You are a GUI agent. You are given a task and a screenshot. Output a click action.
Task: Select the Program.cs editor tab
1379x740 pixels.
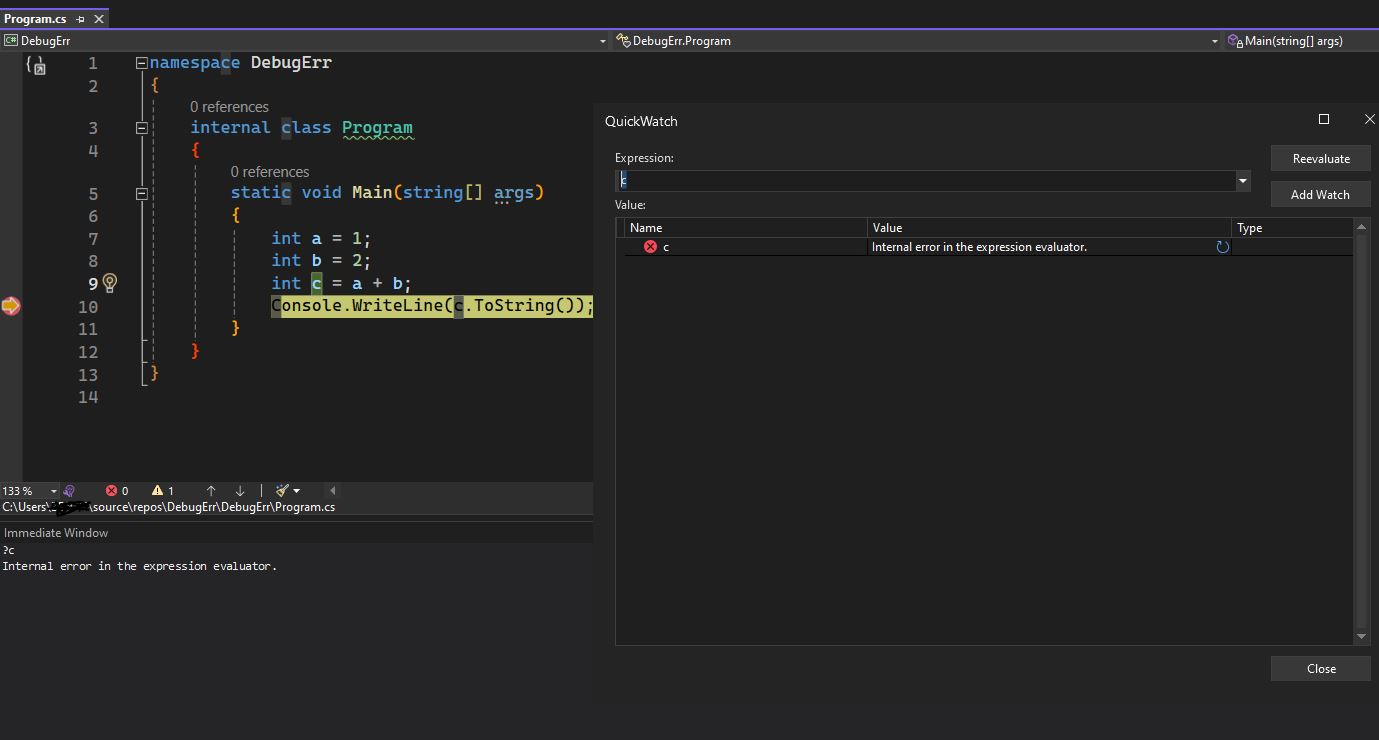click(35, 19)
